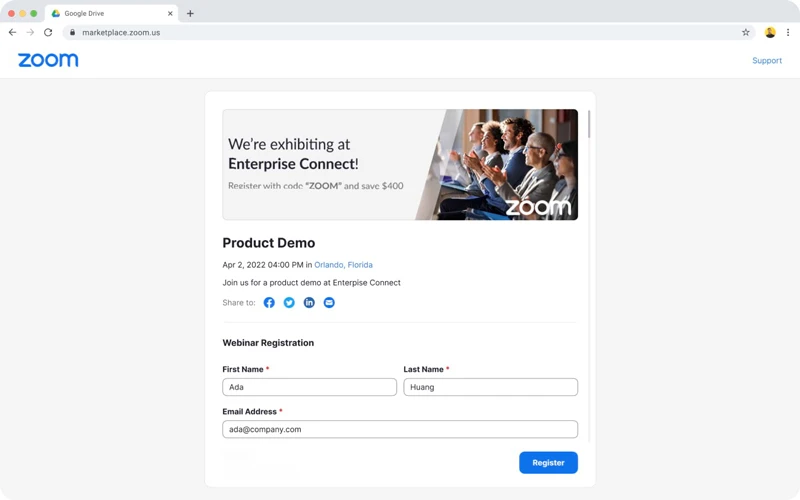Screen dimensions: 800x500
Task: Share the webinar on LinkedIn
Action: [309, 302]
